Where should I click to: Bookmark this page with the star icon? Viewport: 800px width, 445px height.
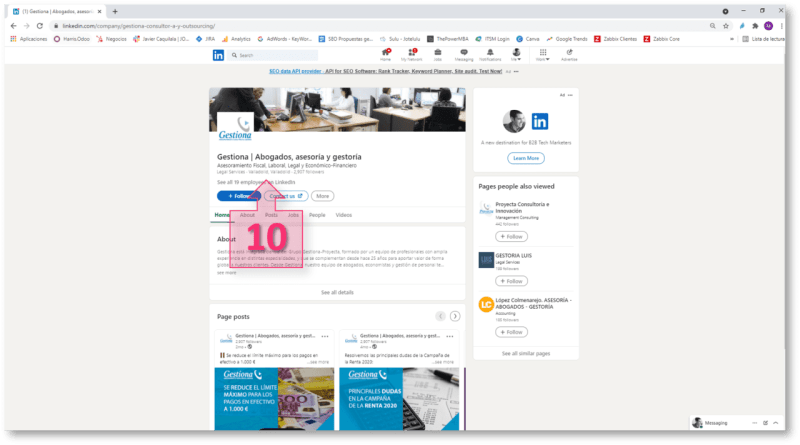click(726, 26)
